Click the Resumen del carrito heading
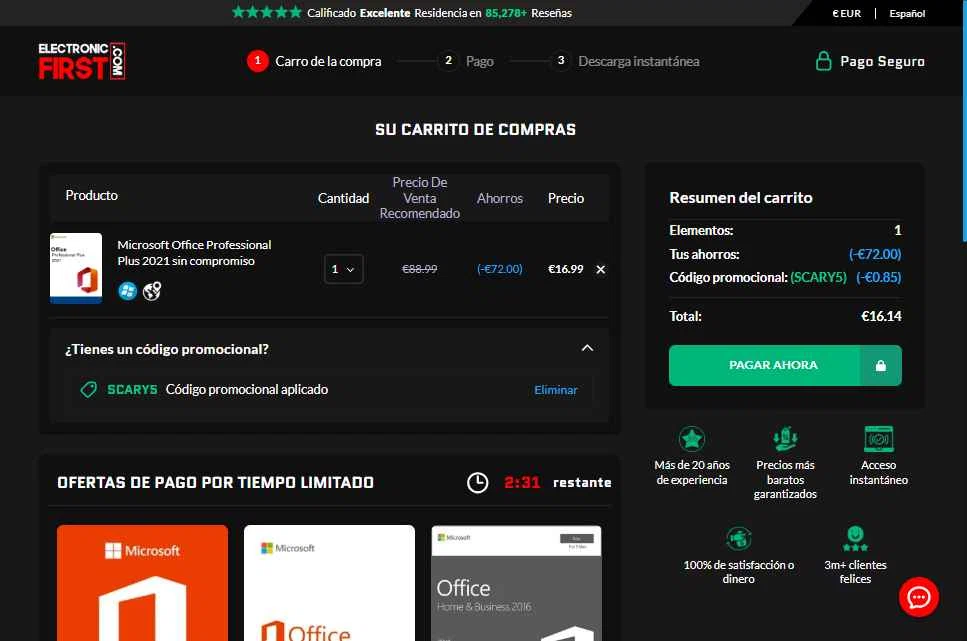967x641 pixels. pos(741,198)
